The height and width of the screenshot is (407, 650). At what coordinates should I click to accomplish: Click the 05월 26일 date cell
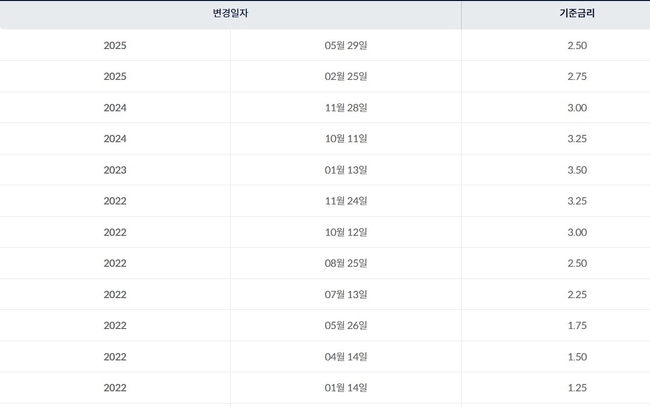click(346, 325)
